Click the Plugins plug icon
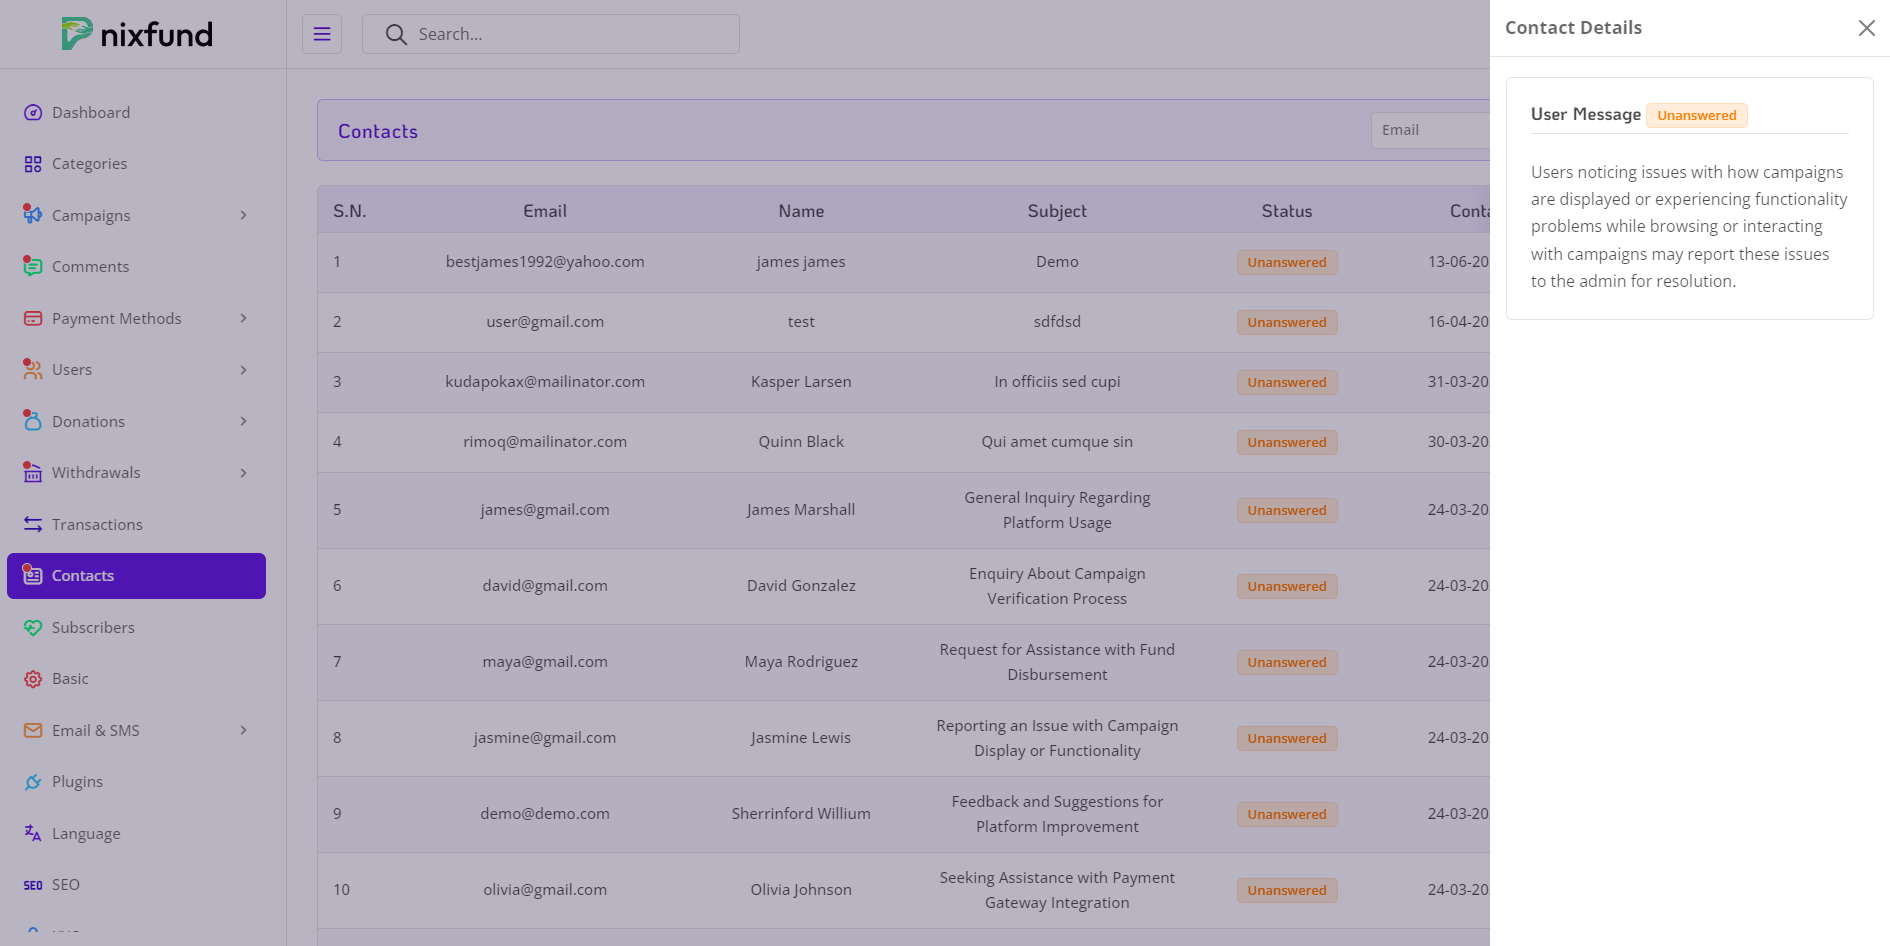The image size is (1890, 946). point(33,782)
